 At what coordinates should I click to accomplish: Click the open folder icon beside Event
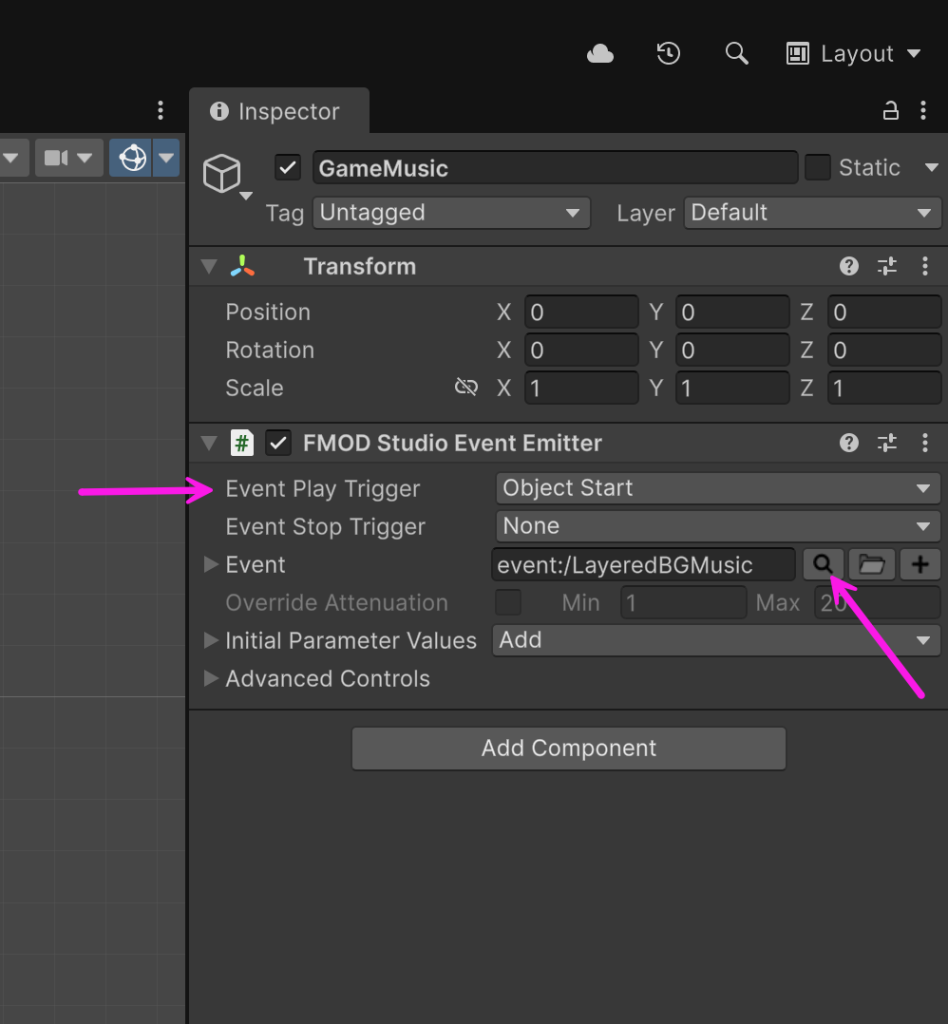click(871, 565)
